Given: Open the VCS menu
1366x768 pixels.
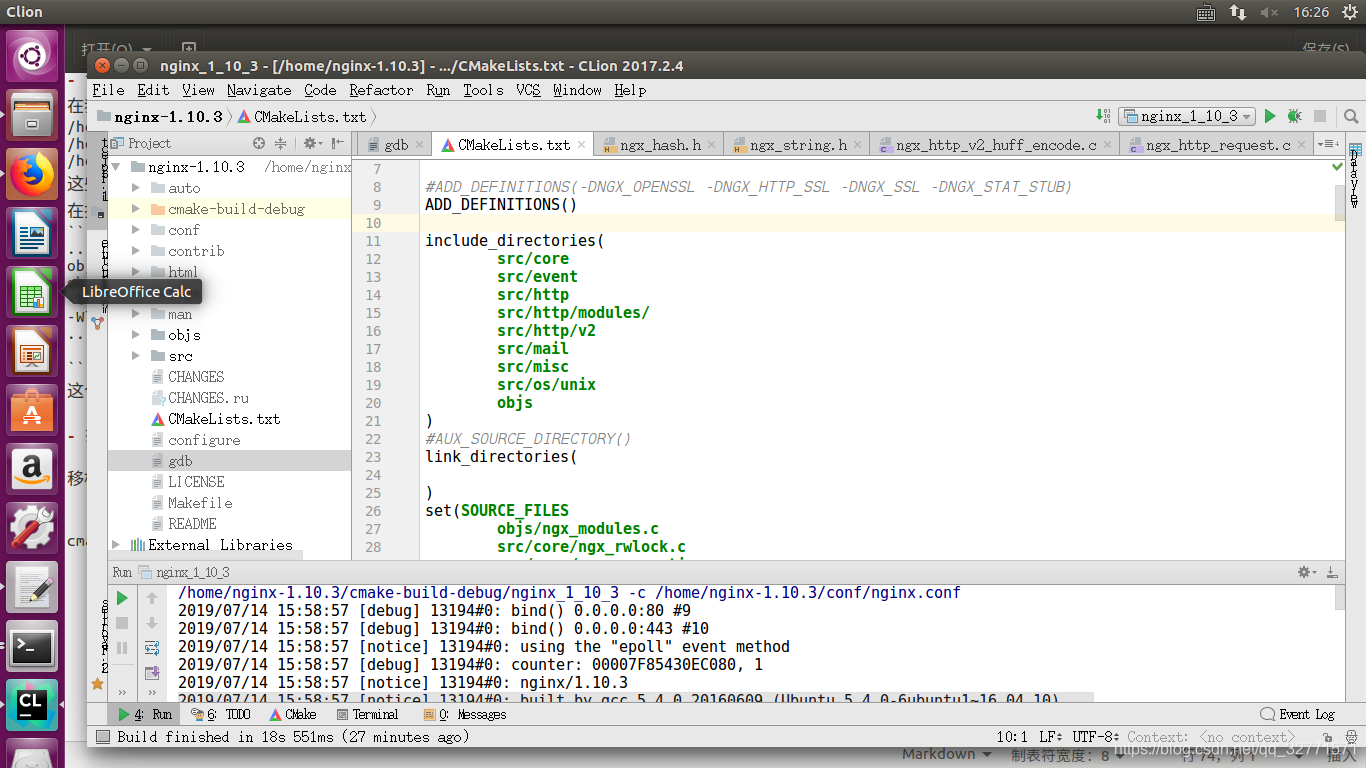Looking at the screenshot, I should [x=528, y=90].
